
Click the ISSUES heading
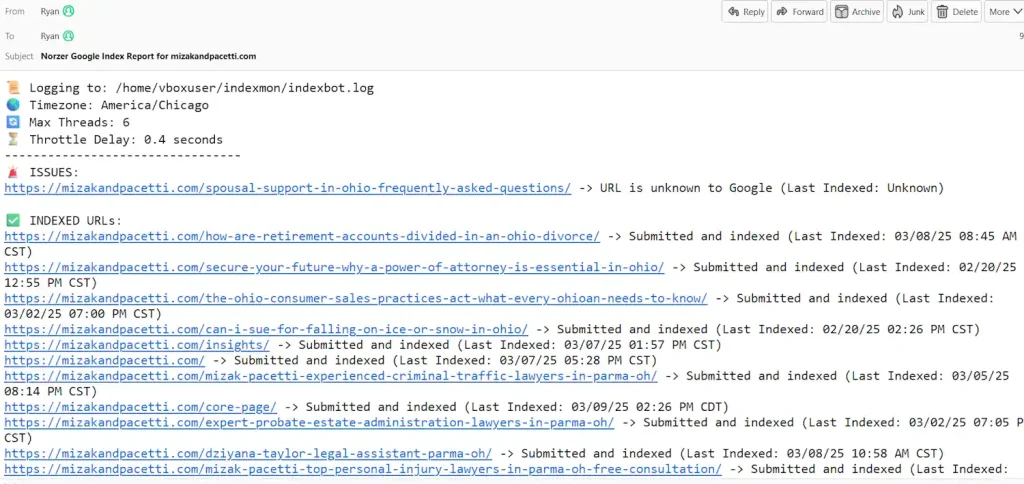(42, 172)
